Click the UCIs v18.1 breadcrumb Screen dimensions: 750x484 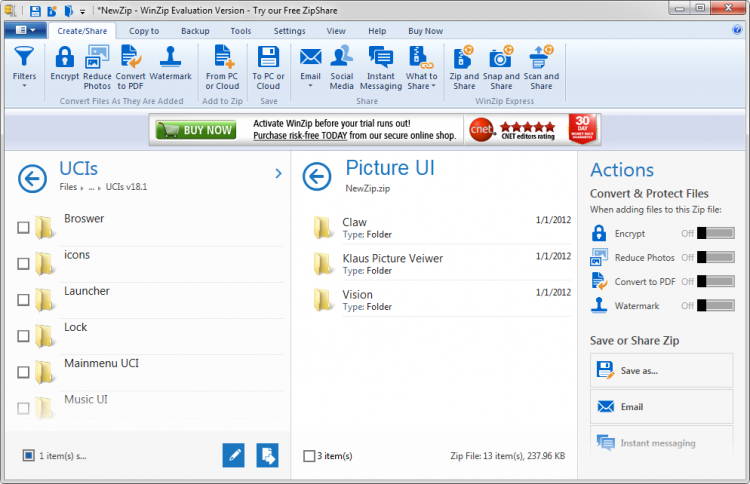click(126, 187)
